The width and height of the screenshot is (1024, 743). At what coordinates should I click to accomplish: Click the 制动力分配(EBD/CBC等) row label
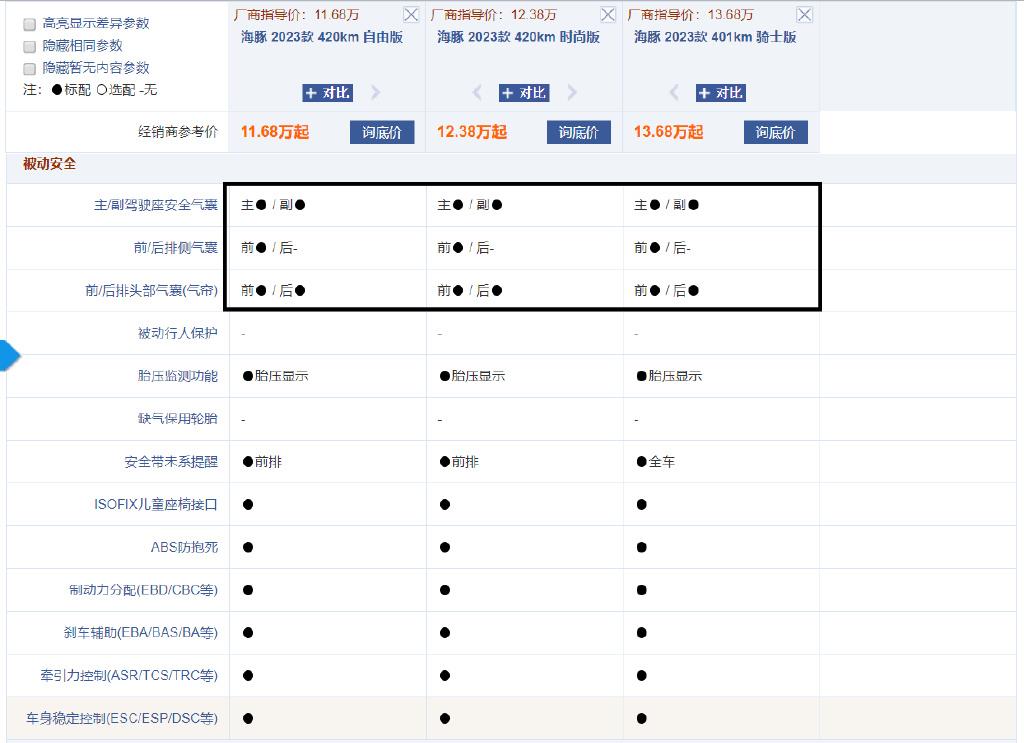144,590
